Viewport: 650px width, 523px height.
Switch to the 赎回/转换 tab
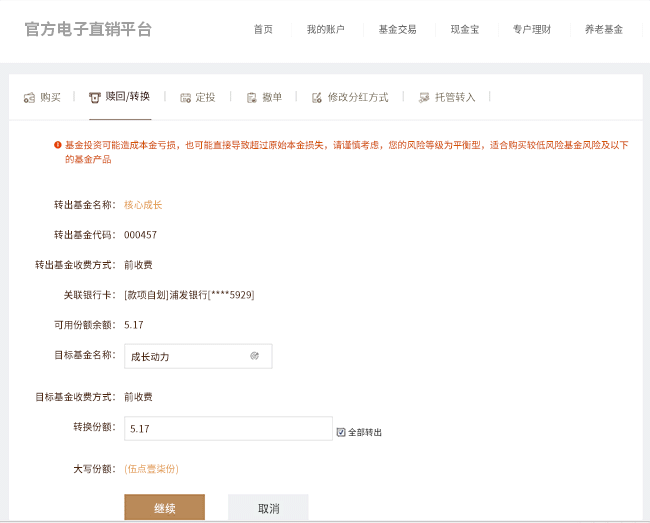click(x=120, y=97)
